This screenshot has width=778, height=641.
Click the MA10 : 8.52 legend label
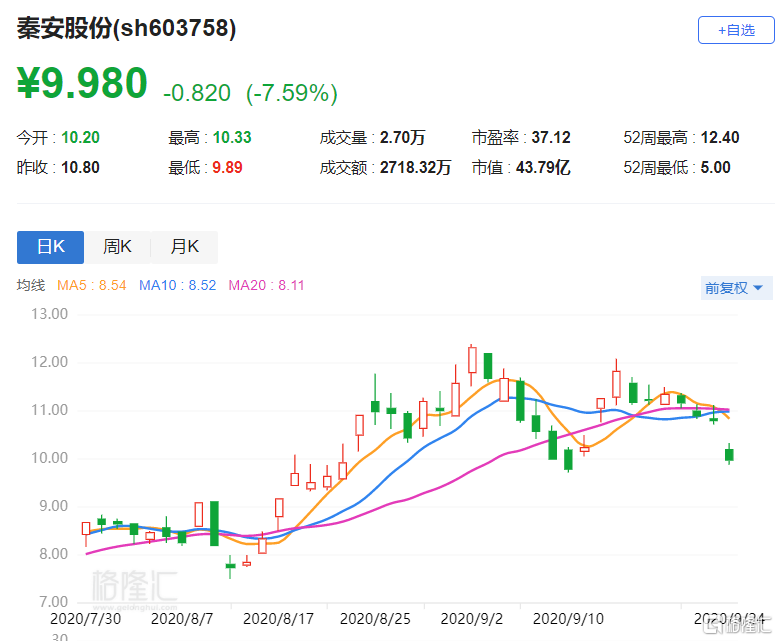(178, 285)
